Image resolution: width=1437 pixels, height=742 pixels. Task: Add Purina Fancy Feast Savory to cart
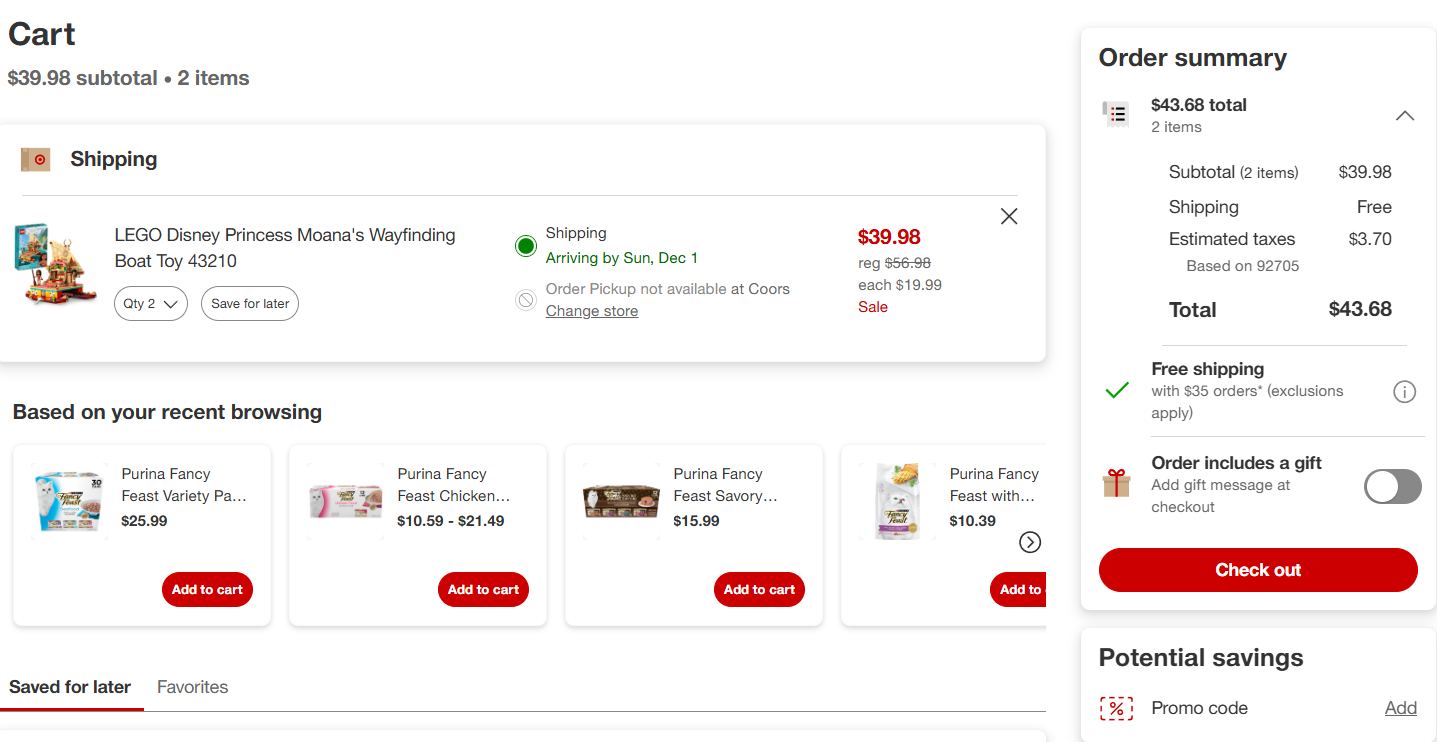(759, 590)
